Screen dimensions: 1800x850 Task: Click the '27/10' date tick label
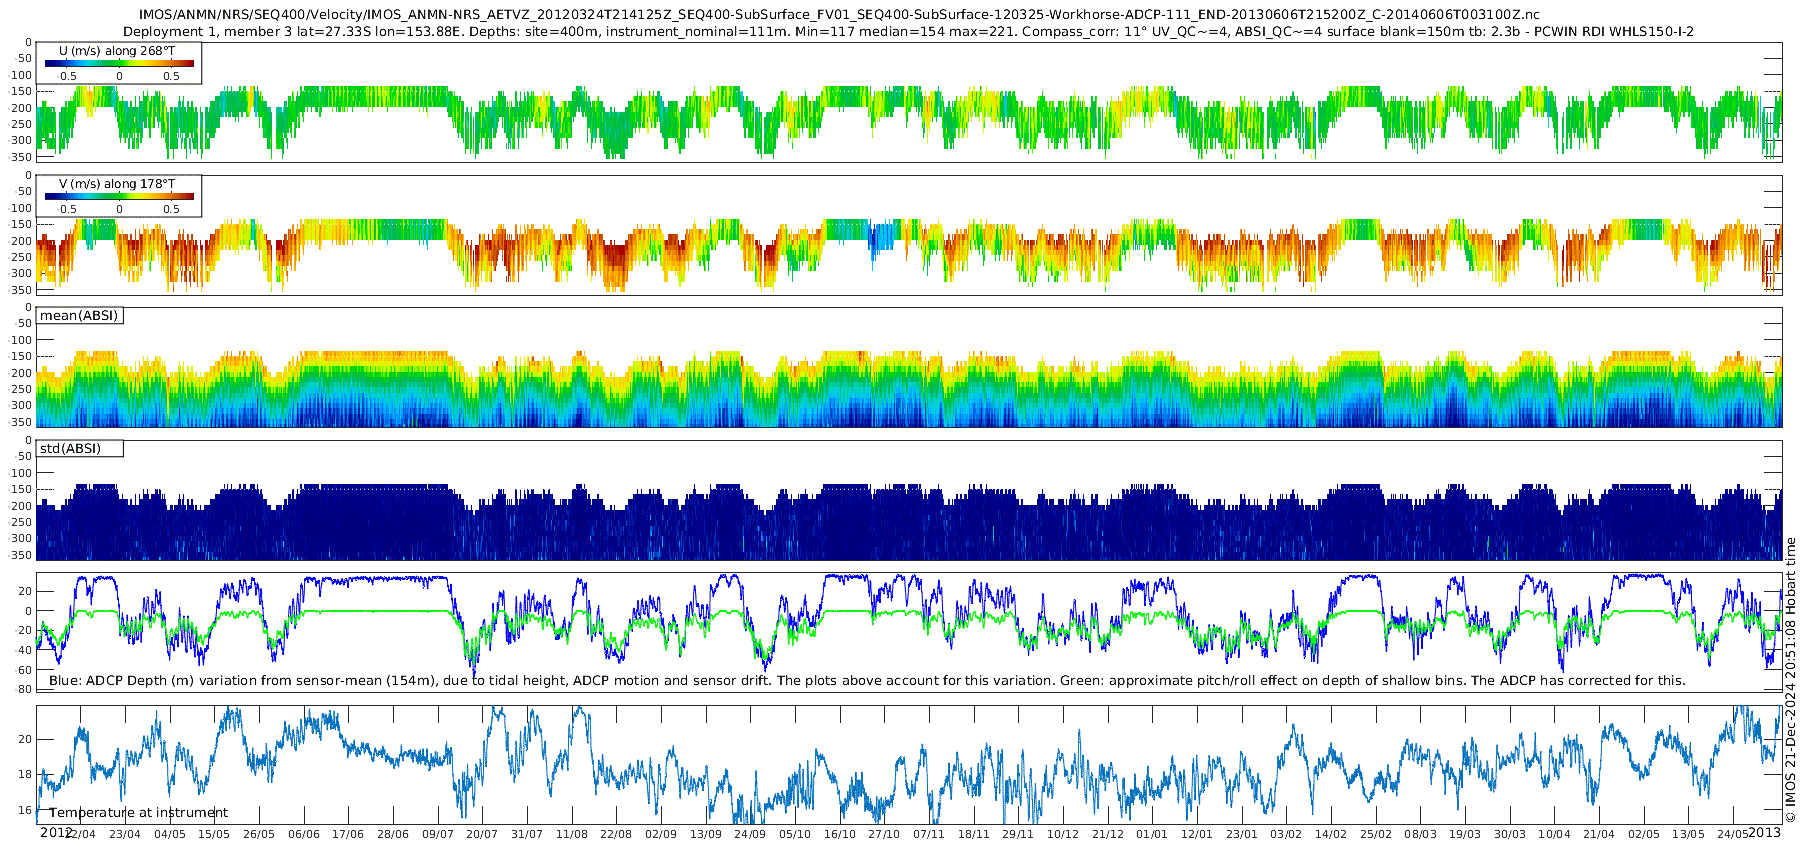[884, 834]
